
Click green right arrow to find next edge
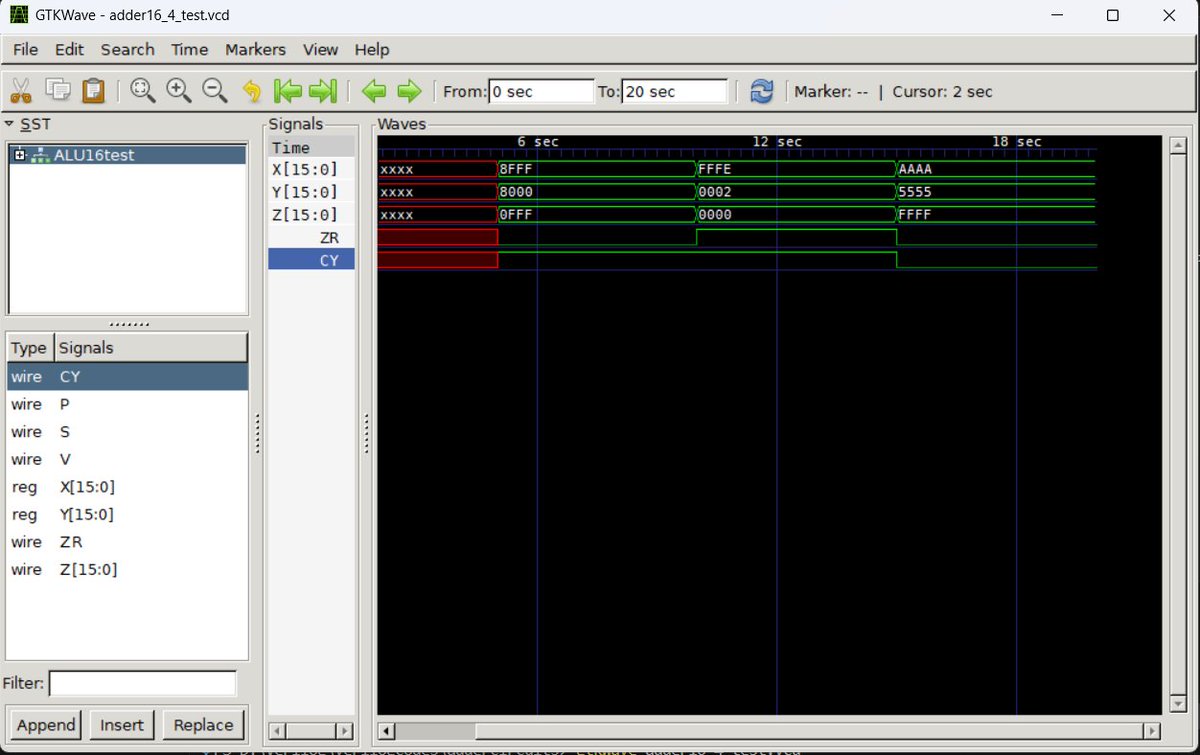coord(409,91)
